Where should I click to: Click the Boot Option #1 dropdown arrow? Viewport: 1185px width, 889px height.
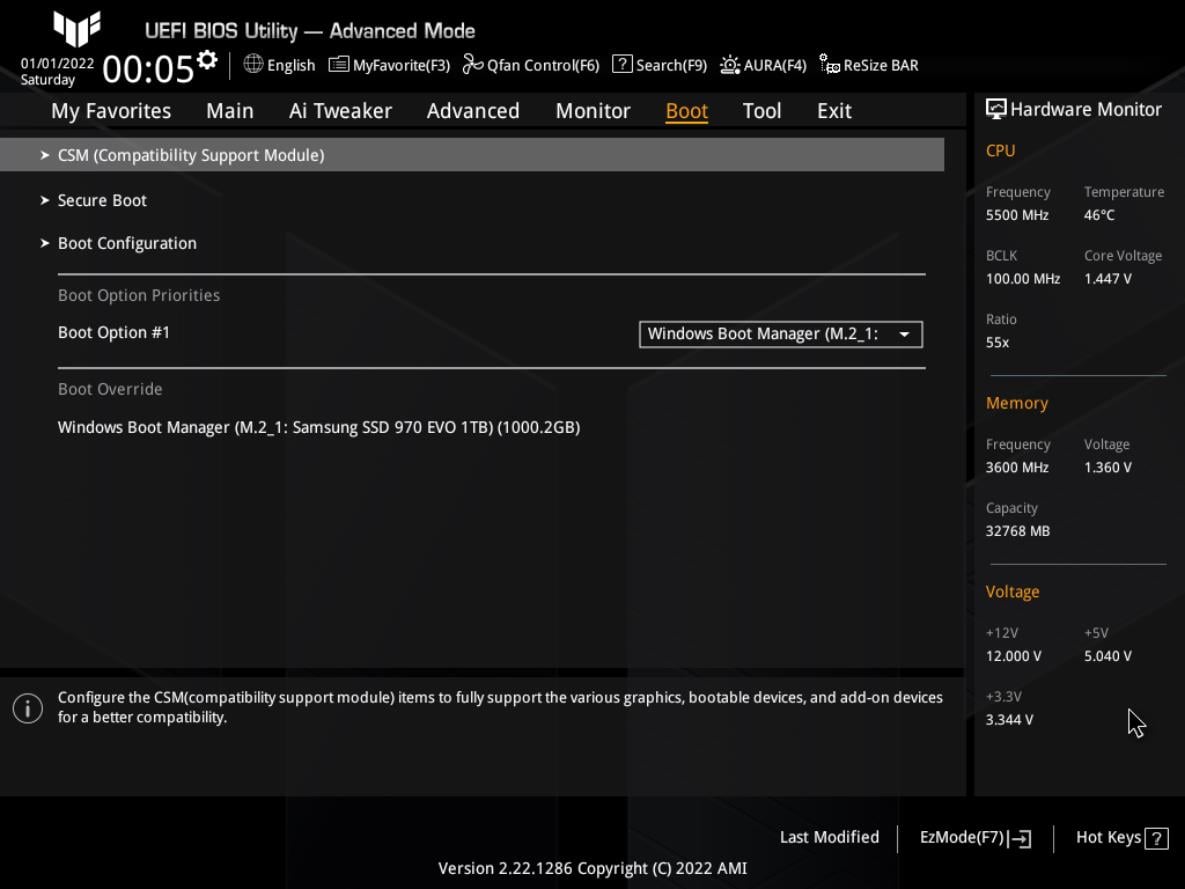point(904,334)
